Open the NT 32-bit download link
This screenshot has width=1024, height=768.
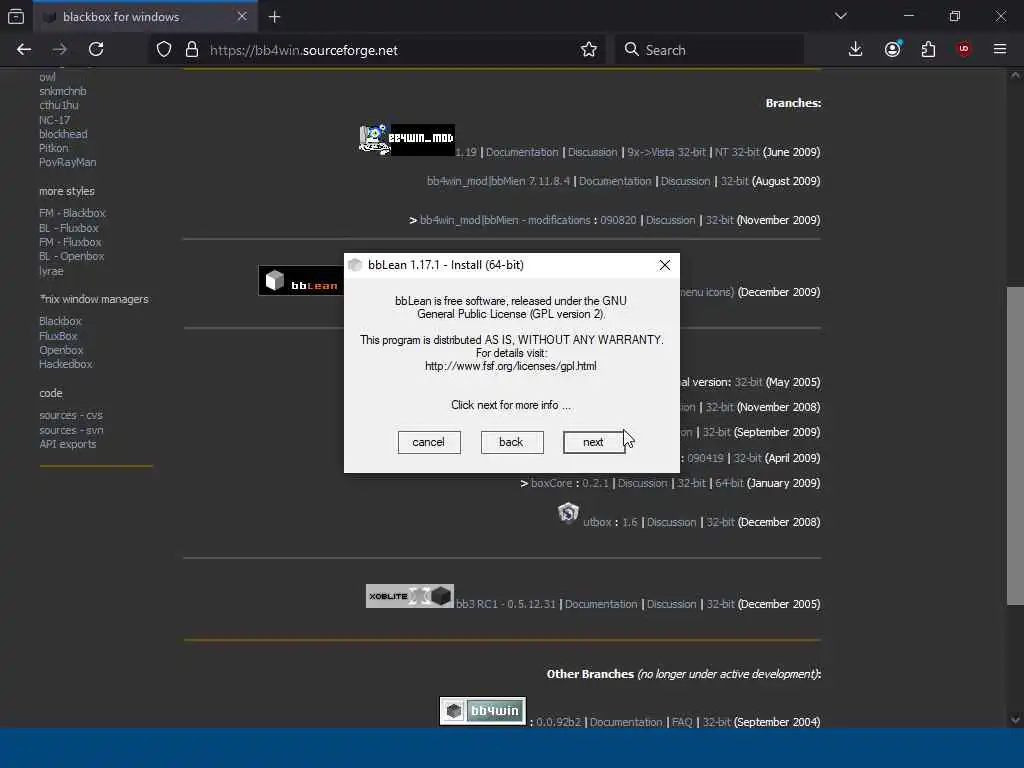[x=737, y=152]
